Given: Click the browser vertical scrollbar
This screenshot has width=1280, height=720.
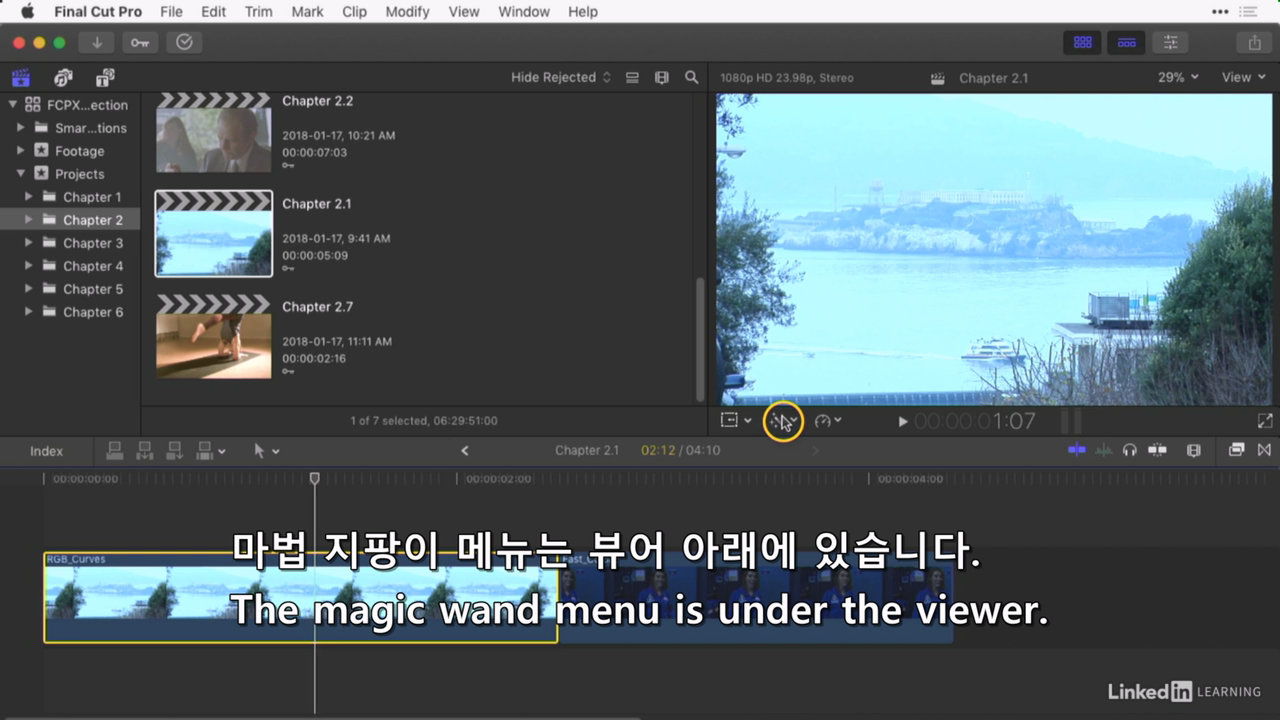Looking at the screenshot, I should coord(700,339).
